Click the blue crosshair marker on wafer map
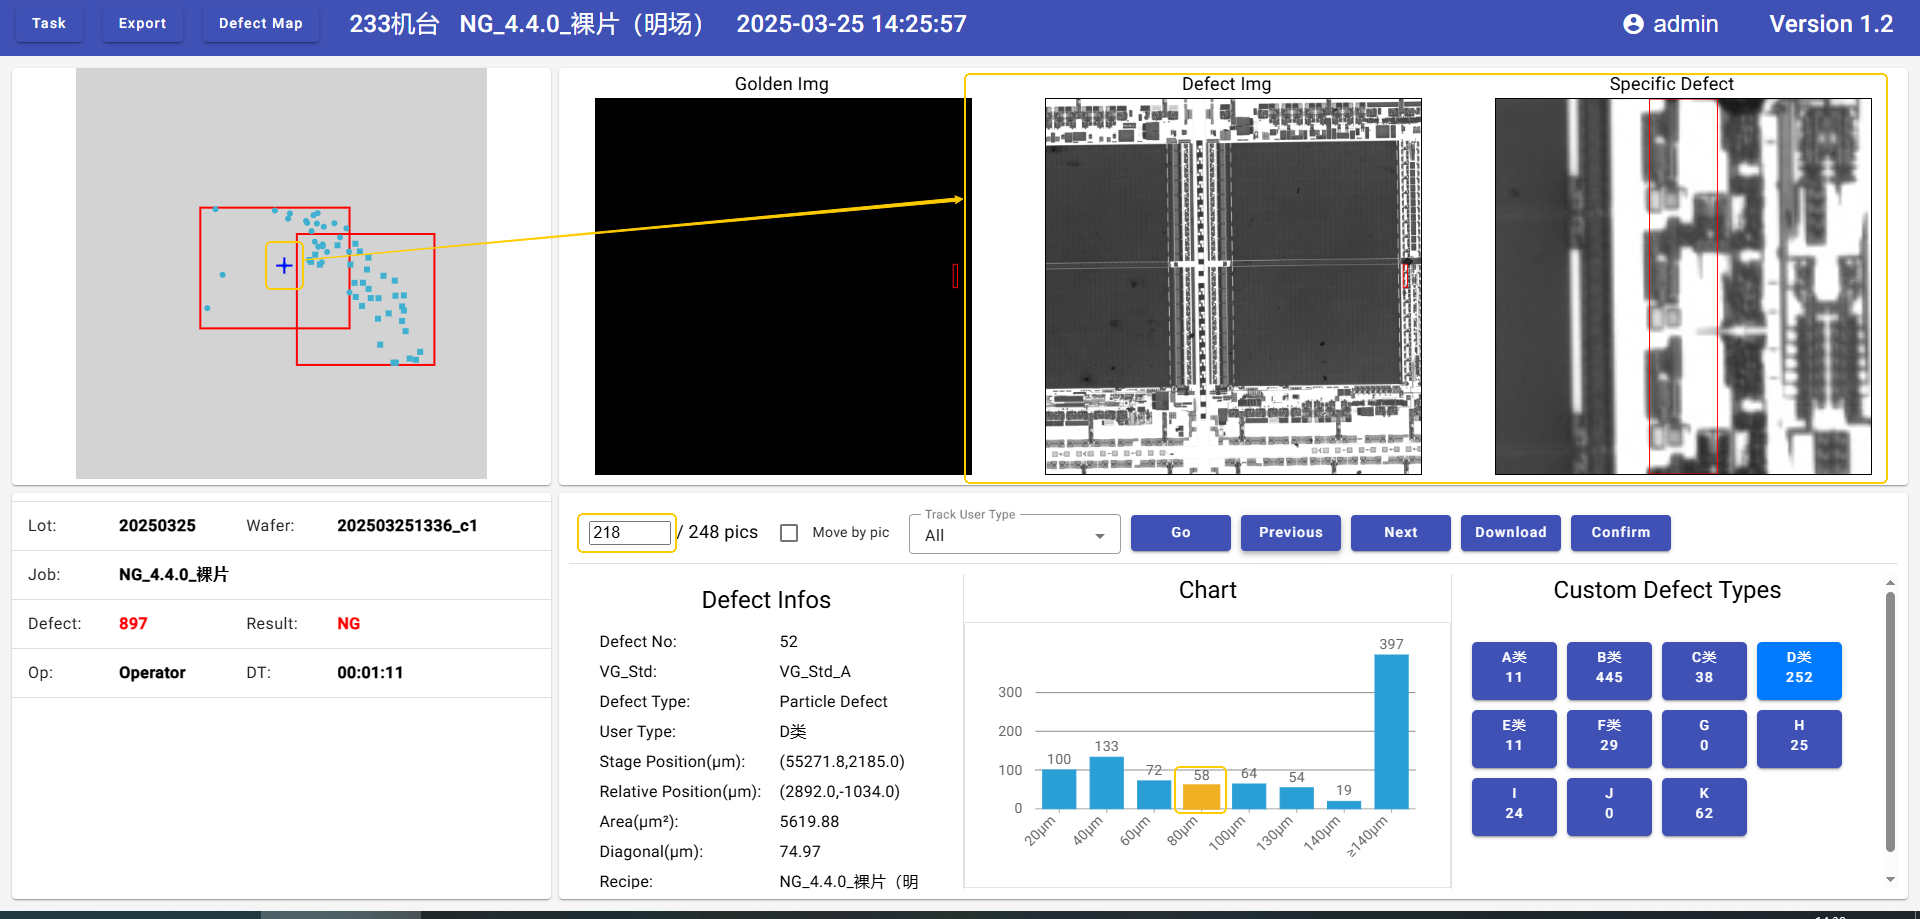This screenshot has width=1920, height=919. coord(284,266)
